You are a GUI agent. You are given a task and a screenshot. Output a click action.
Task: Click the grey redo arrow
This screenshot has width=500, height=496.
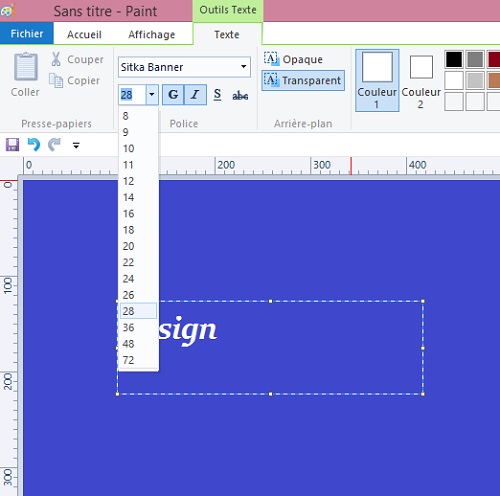coord(54,145)
